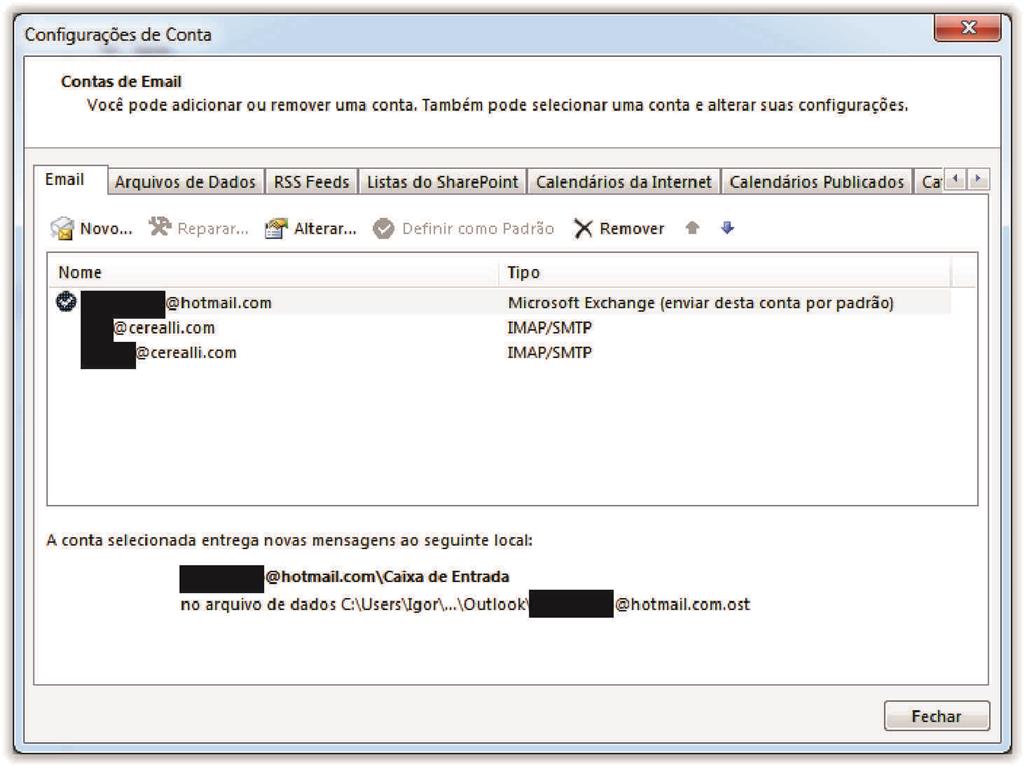Click the default account checkmark icon by hotmail.com

(66, 302)
